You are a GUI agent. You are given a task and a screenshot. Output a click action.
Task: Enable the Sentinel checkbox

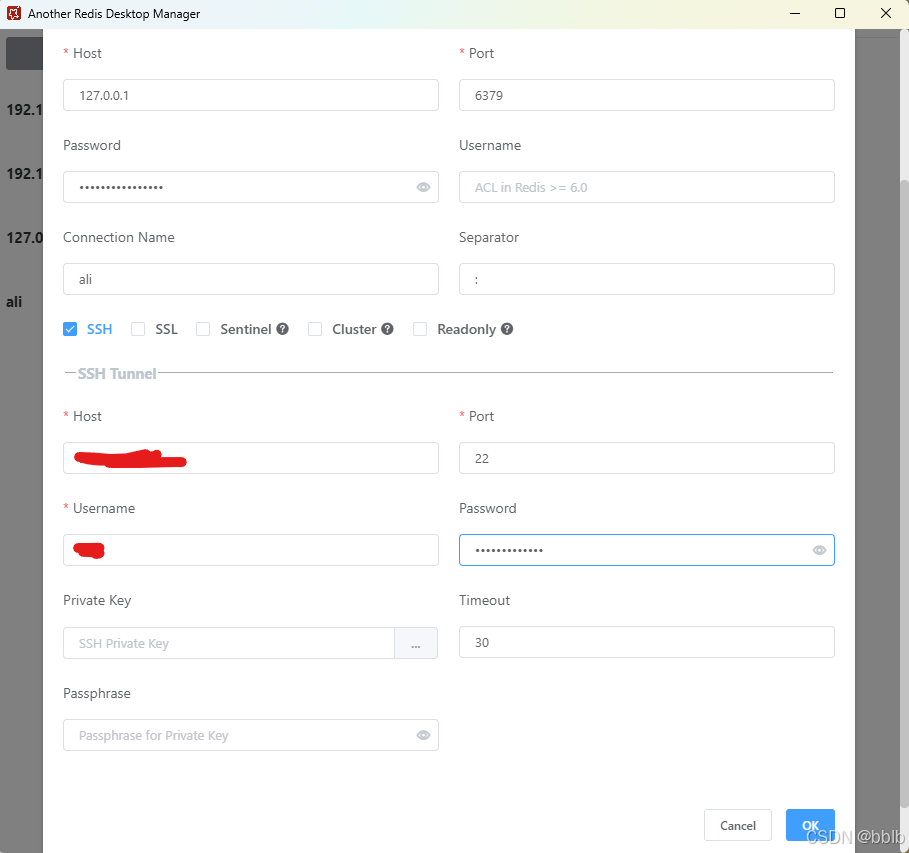(203, 329)
